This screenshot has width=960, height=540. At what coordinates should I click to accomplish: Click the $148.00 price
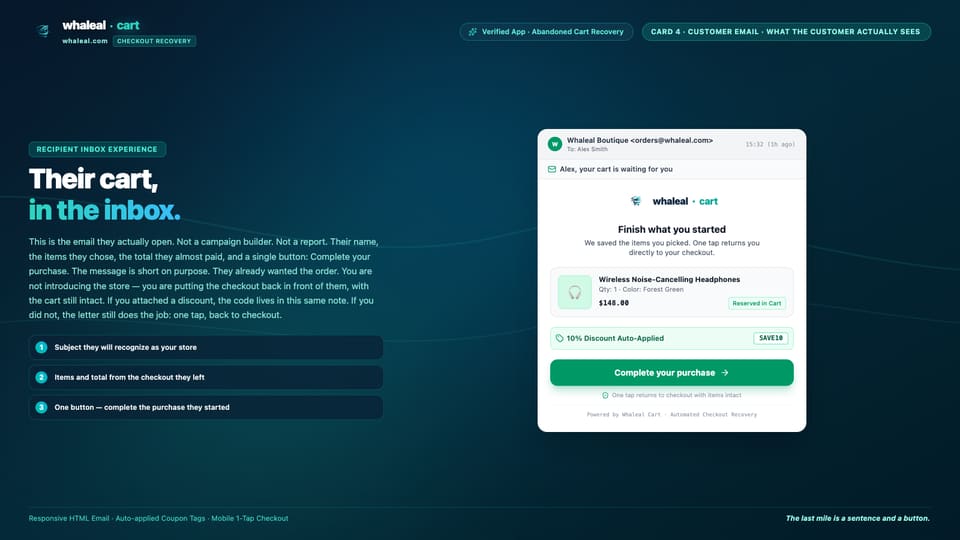(x=613, y=303)
